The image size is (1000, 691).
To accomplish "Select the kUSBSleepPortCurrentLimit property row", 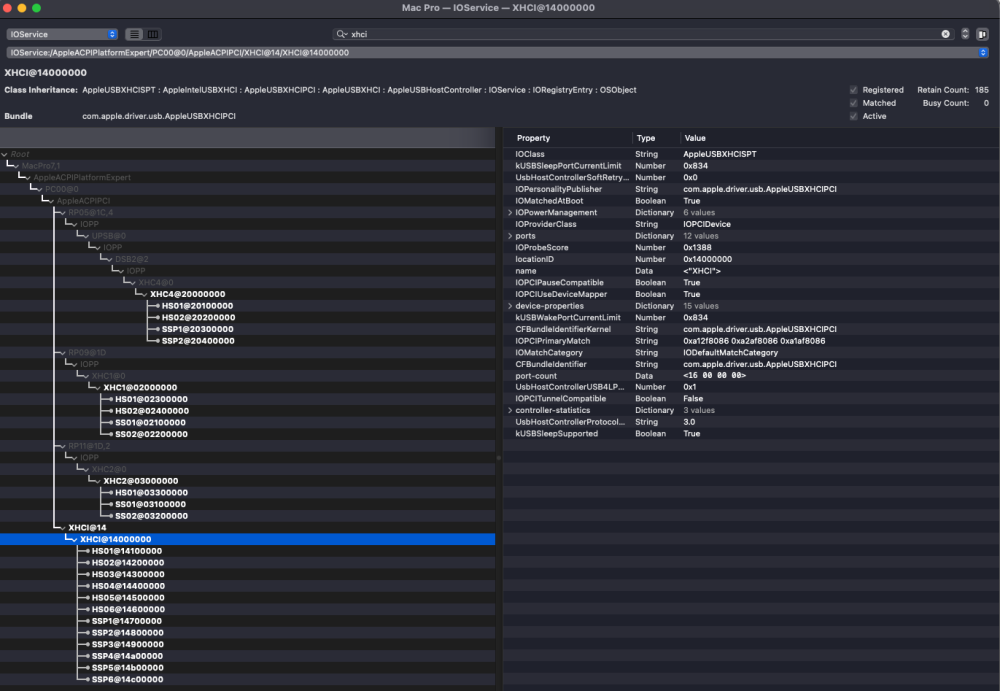I will coord(751,166).
